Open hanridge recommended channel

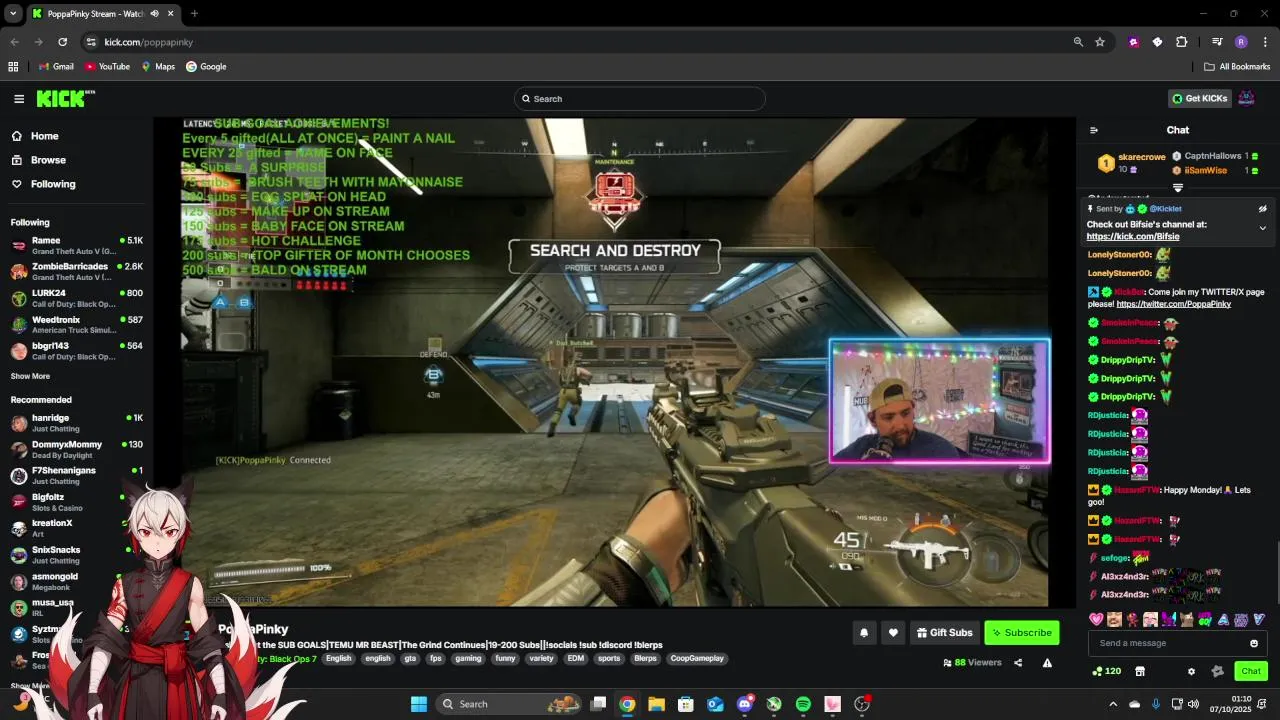click(x=77, y=423)
